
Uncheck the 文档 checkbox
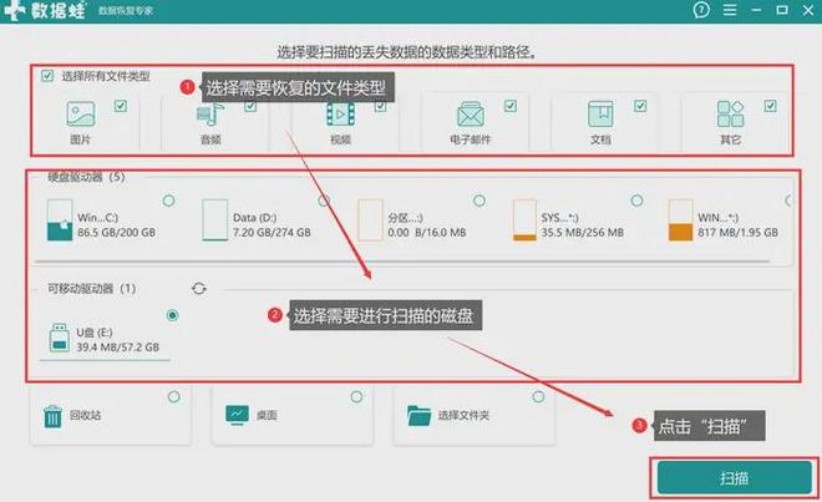(640, 106)
